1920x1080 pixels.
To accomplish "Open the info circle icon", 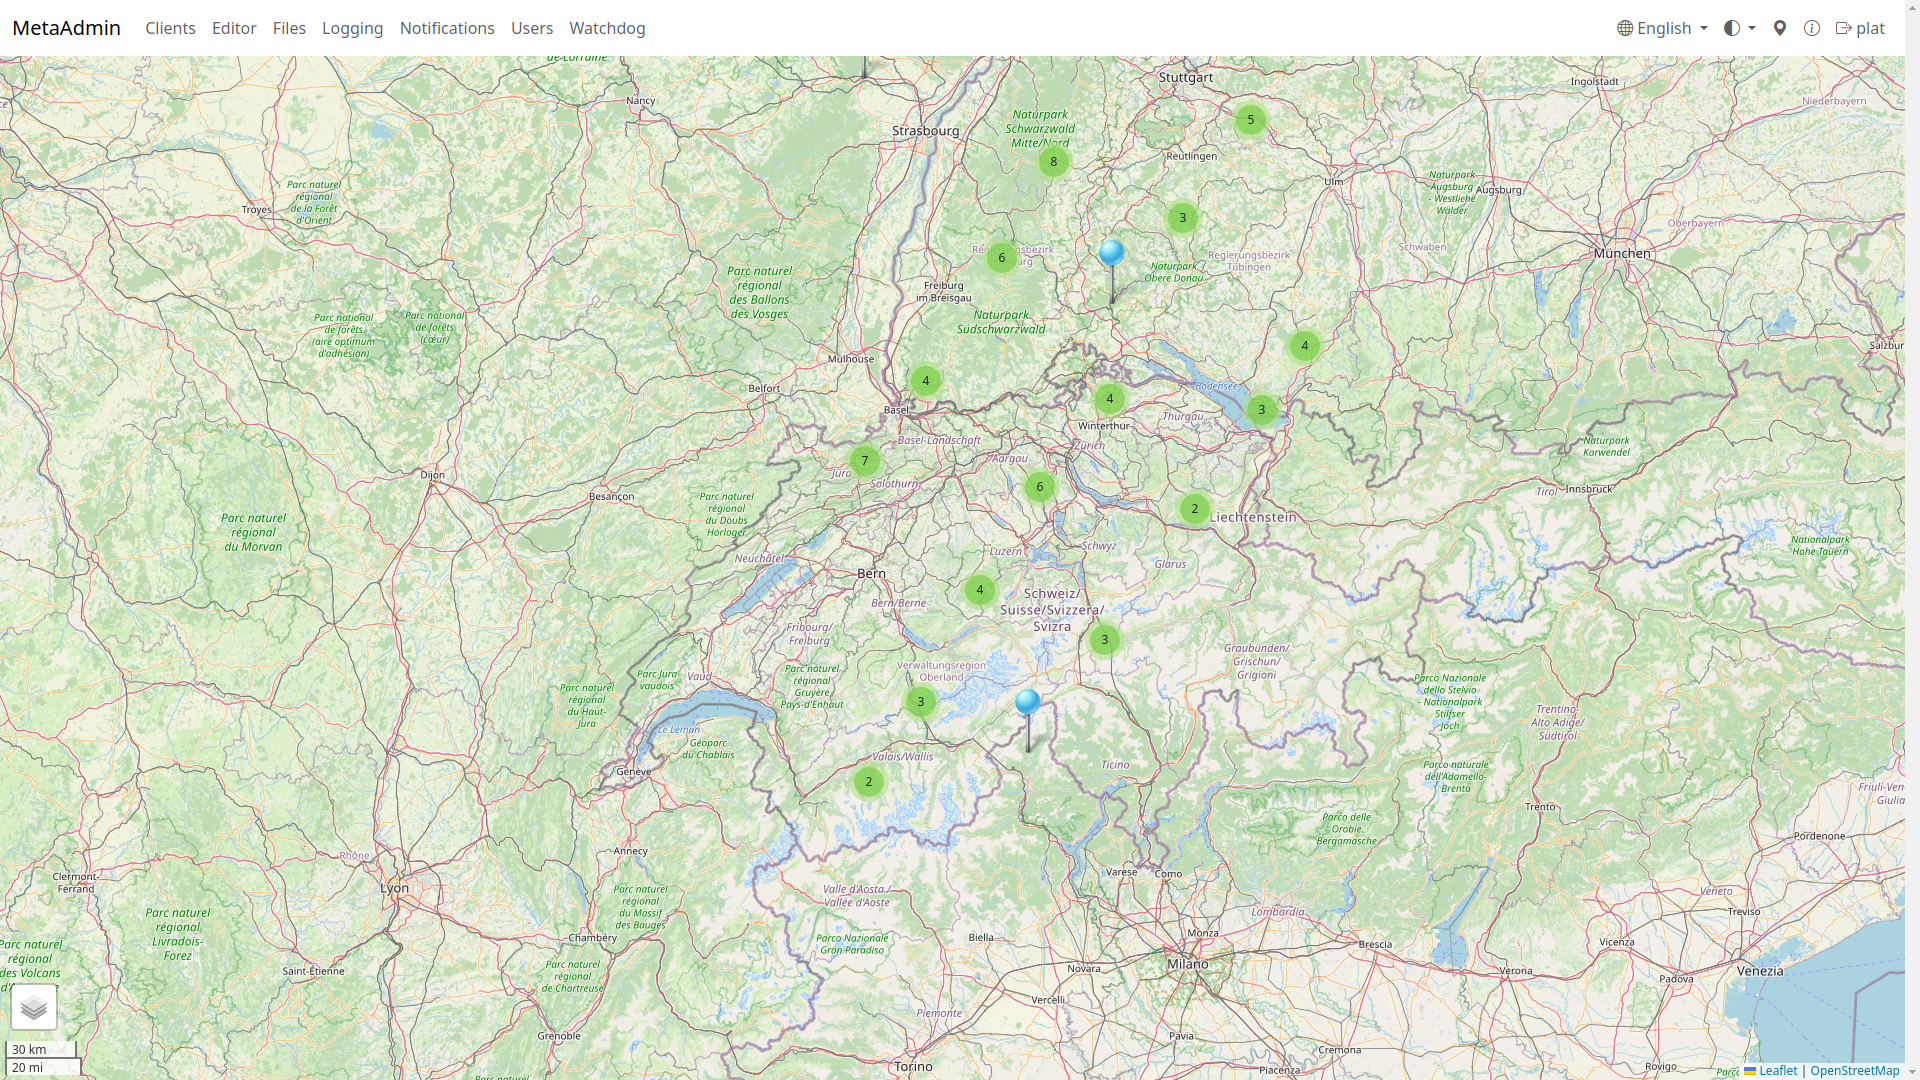I will point(1812,28).
